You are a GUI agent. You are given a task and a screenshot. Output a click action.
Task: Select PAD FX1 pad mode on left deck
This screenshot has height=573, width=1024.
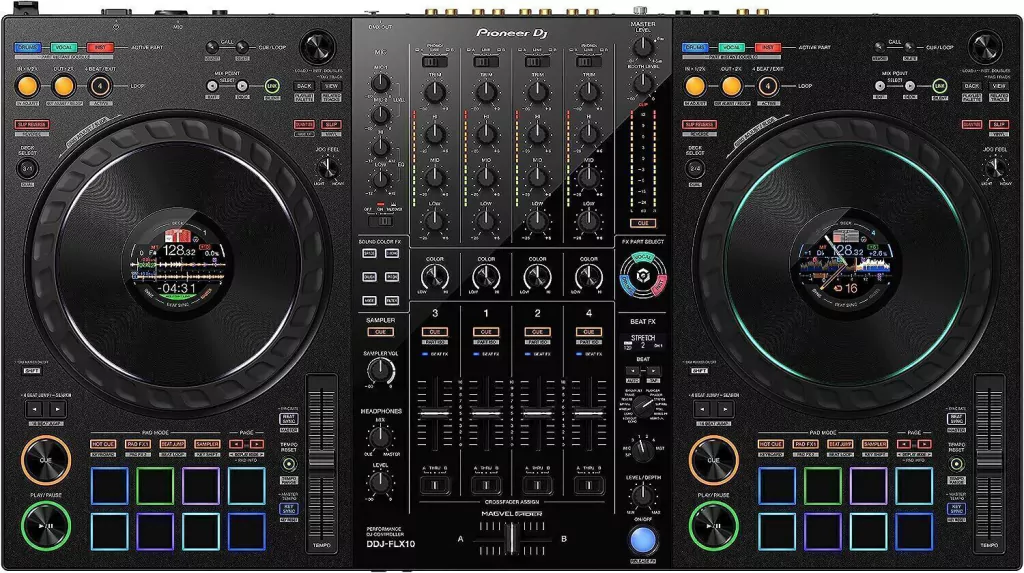(x=138, y=444)
